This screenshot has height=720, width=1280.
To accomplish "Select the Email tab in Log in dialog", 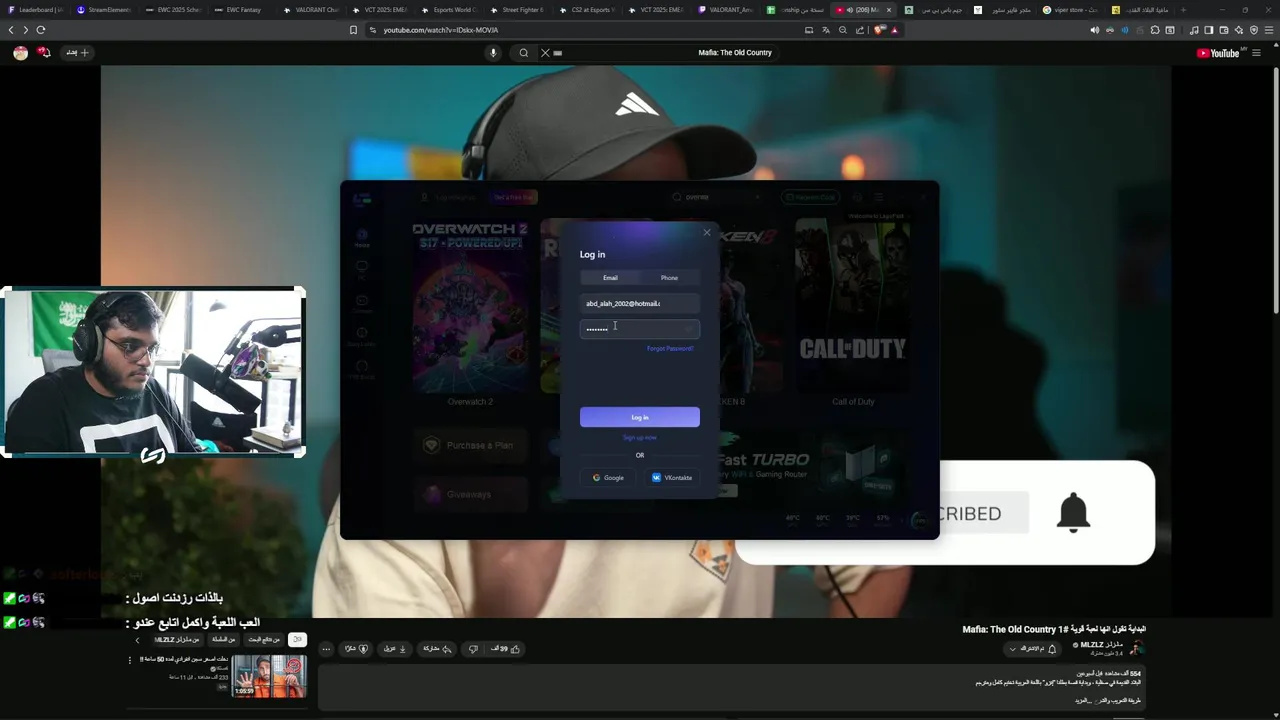I will [x=610, y=278].
